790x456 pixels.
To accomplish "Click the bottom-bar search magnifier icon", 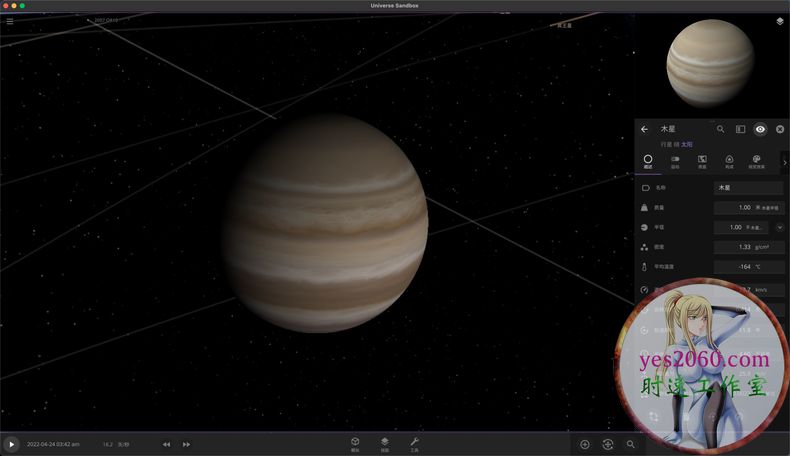I will (x=631, y=444).
